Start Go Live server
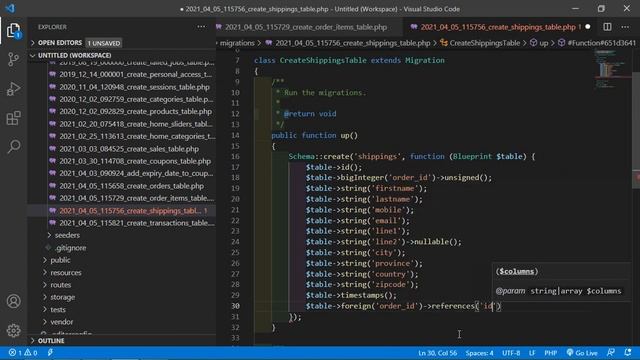This screenshot has height=360, width=640. (582, 353)
